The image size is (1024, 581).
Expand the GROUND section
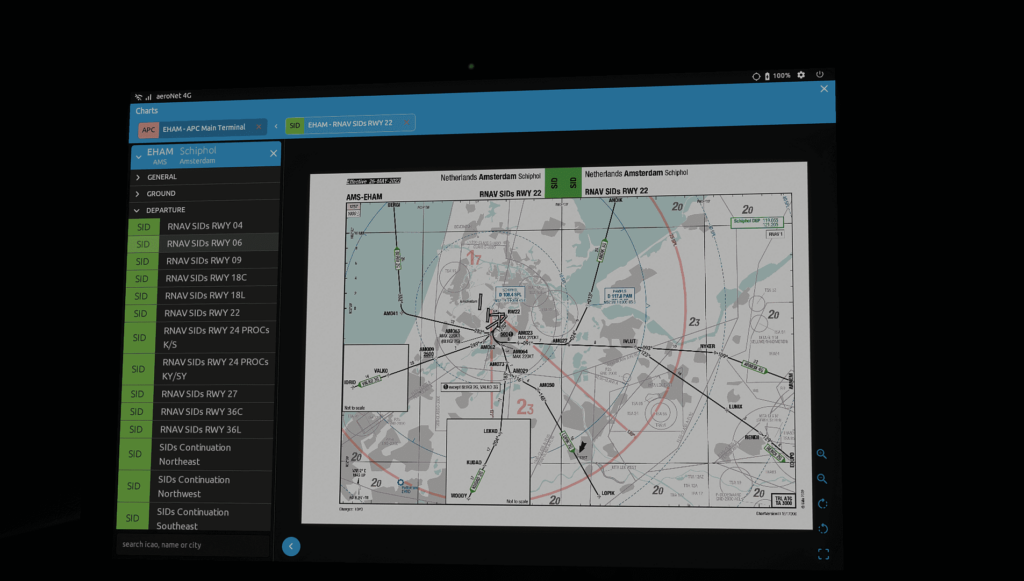[206, 193]
